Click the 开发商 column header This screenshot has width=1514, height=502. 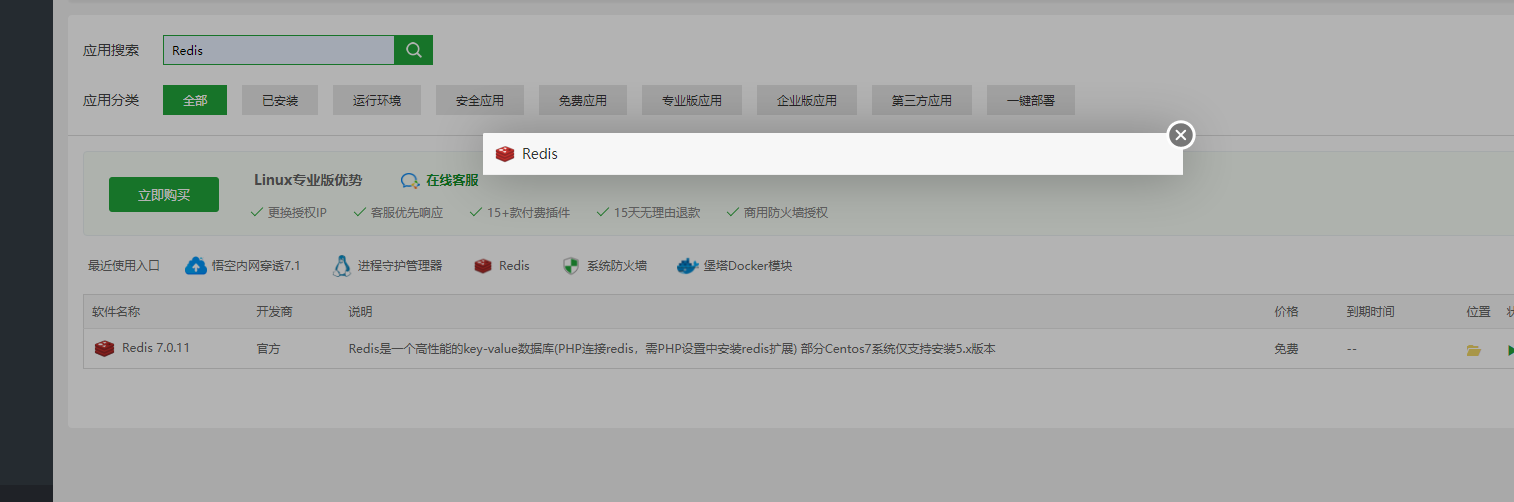click(274, 312)
